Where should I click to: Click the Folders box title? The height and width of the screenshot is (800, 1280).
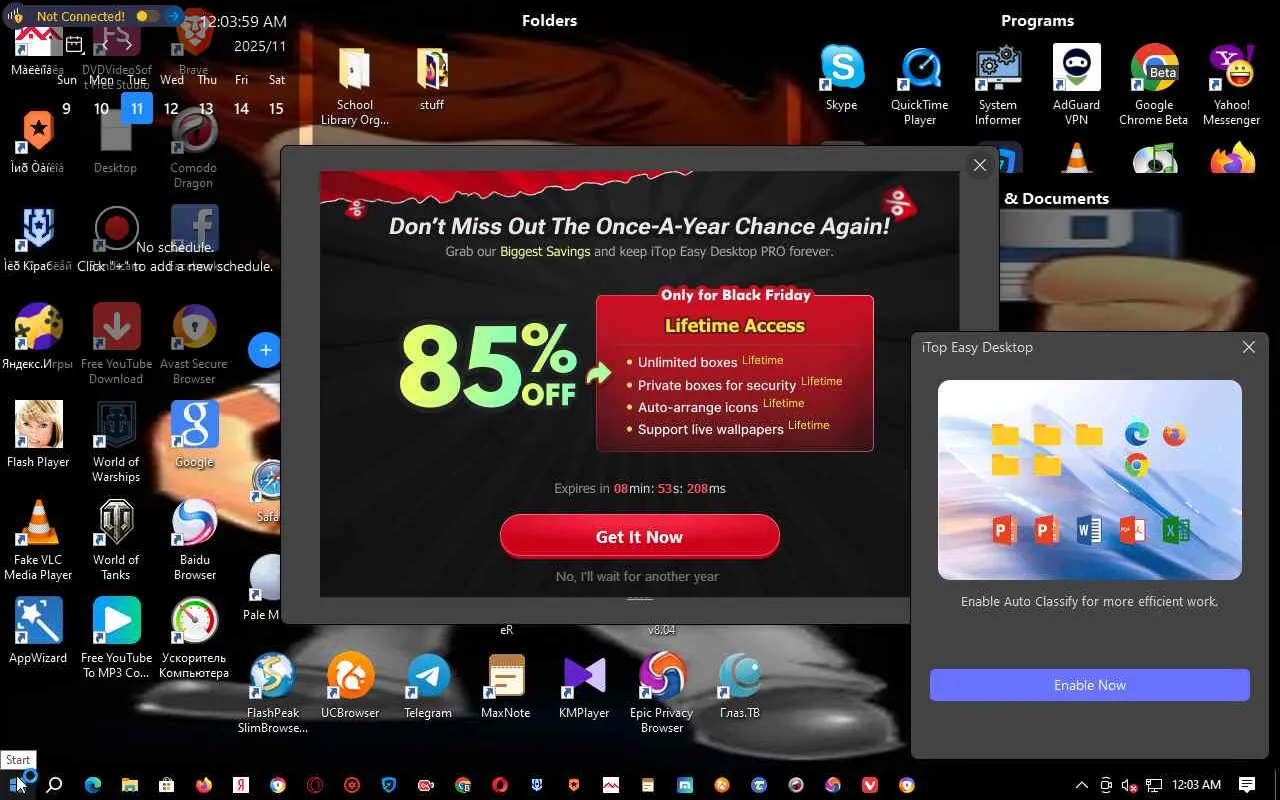click(x=549, y=20)
